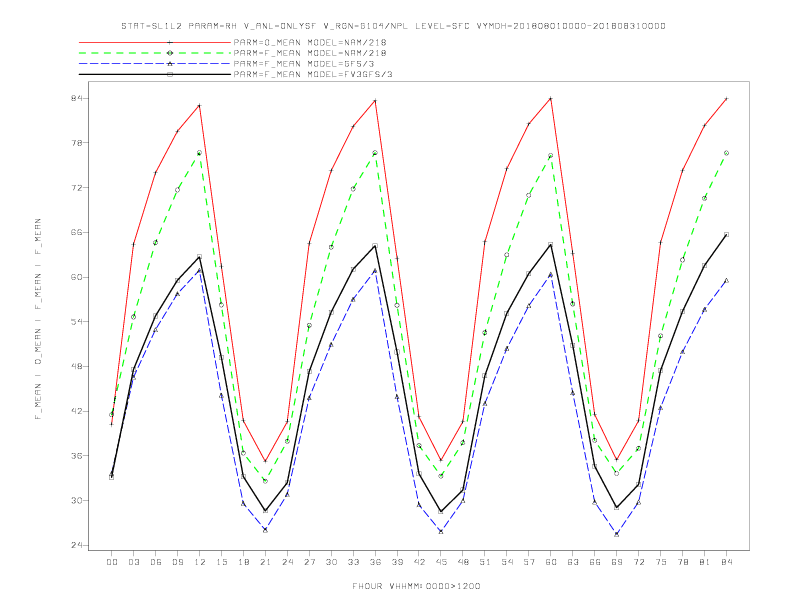Click y-axis tick value 84
The width and height of the screenshot is (792, 612).
click(77, 98)
